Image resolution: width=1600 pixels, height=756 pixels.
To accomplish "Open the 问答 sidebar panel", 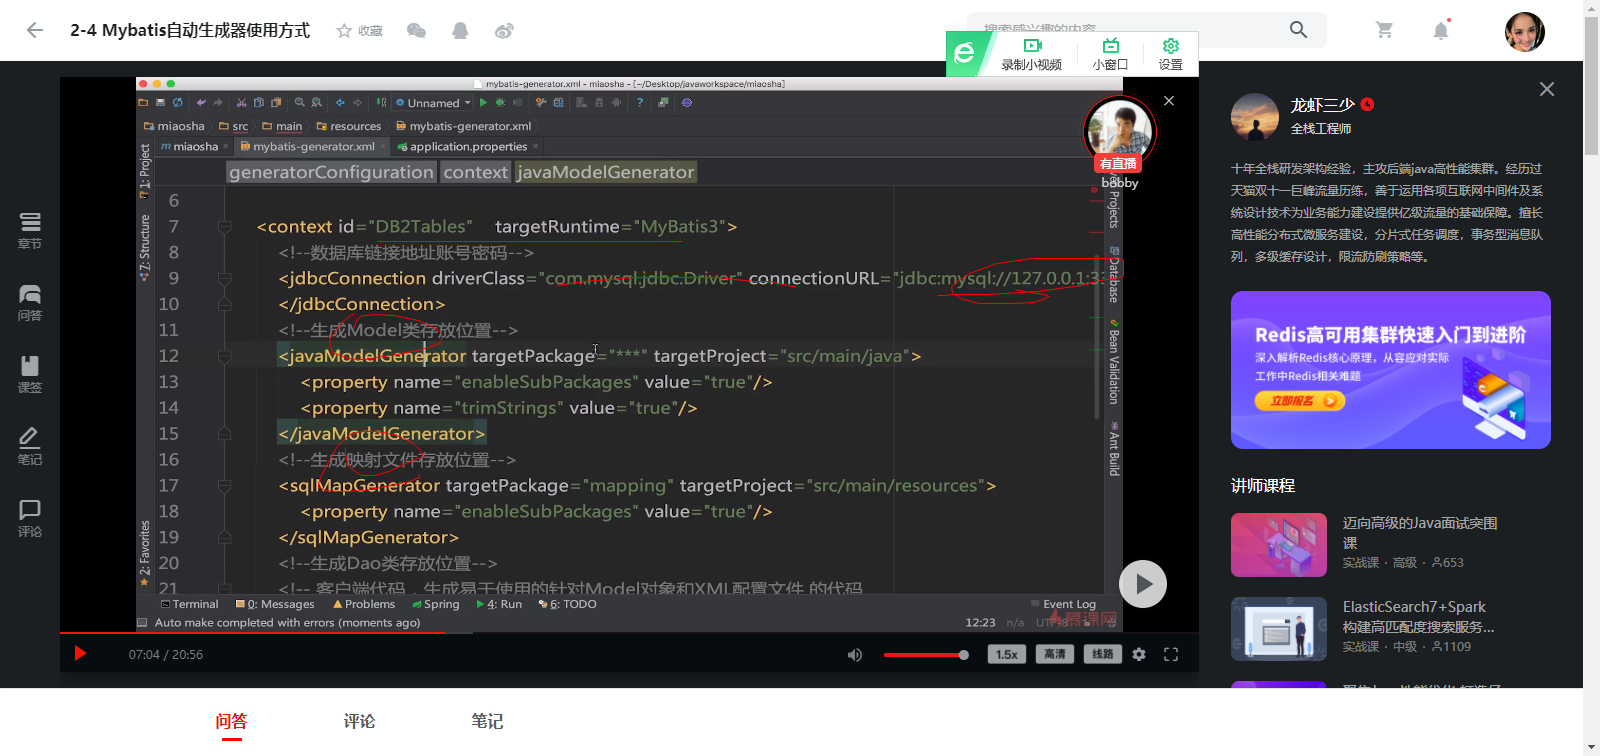I will [x=30, y=303].
